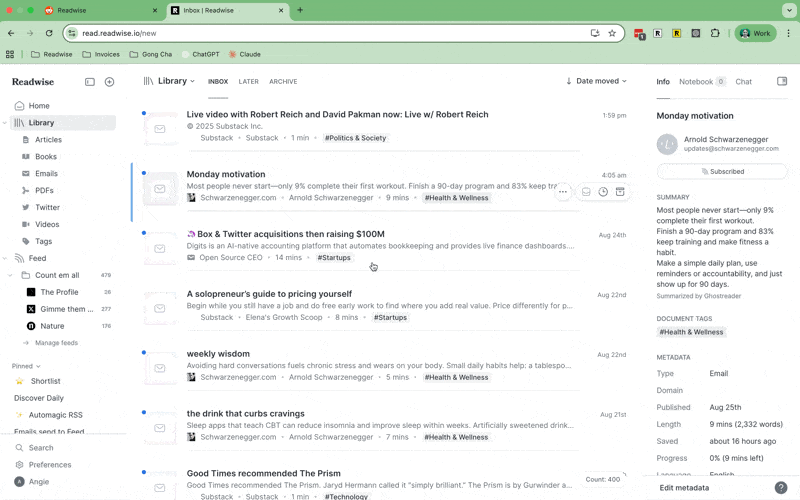
Task: Open the Articles category
Action: pos(48,140)
